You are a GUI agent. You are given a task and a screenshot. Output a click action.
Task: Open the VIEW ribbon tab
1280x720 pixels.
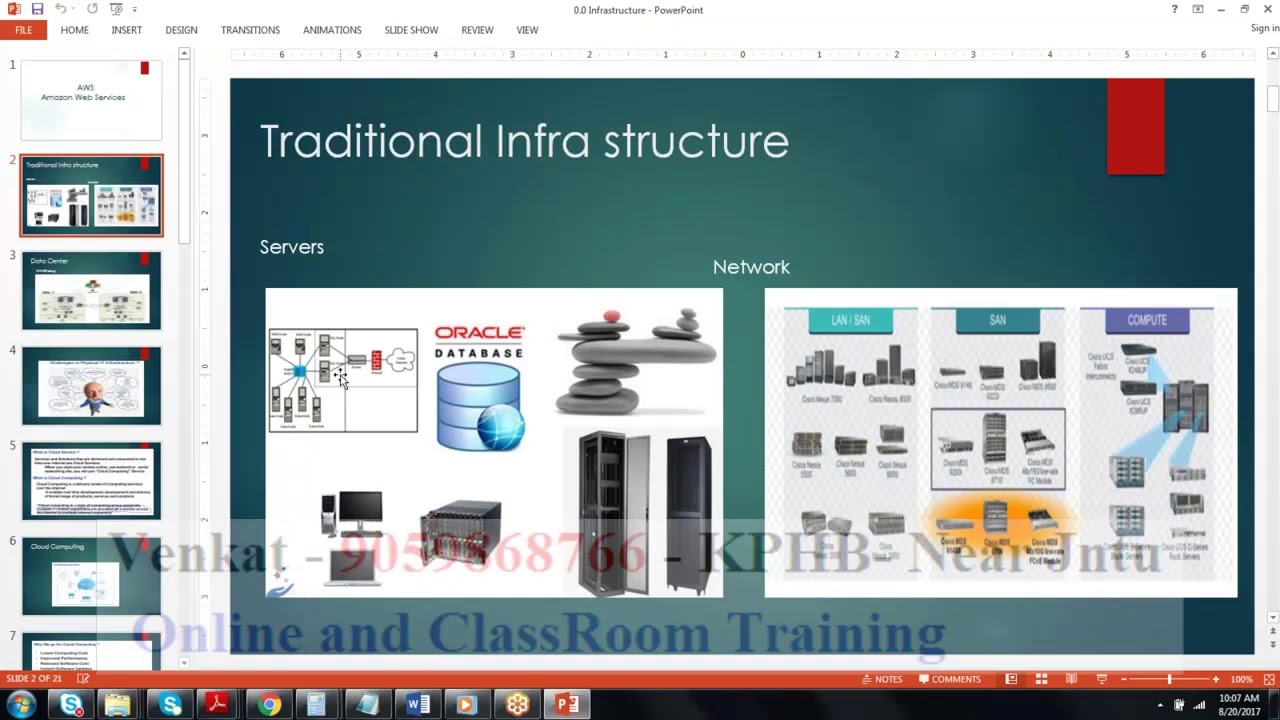click(x=527, y=30)
